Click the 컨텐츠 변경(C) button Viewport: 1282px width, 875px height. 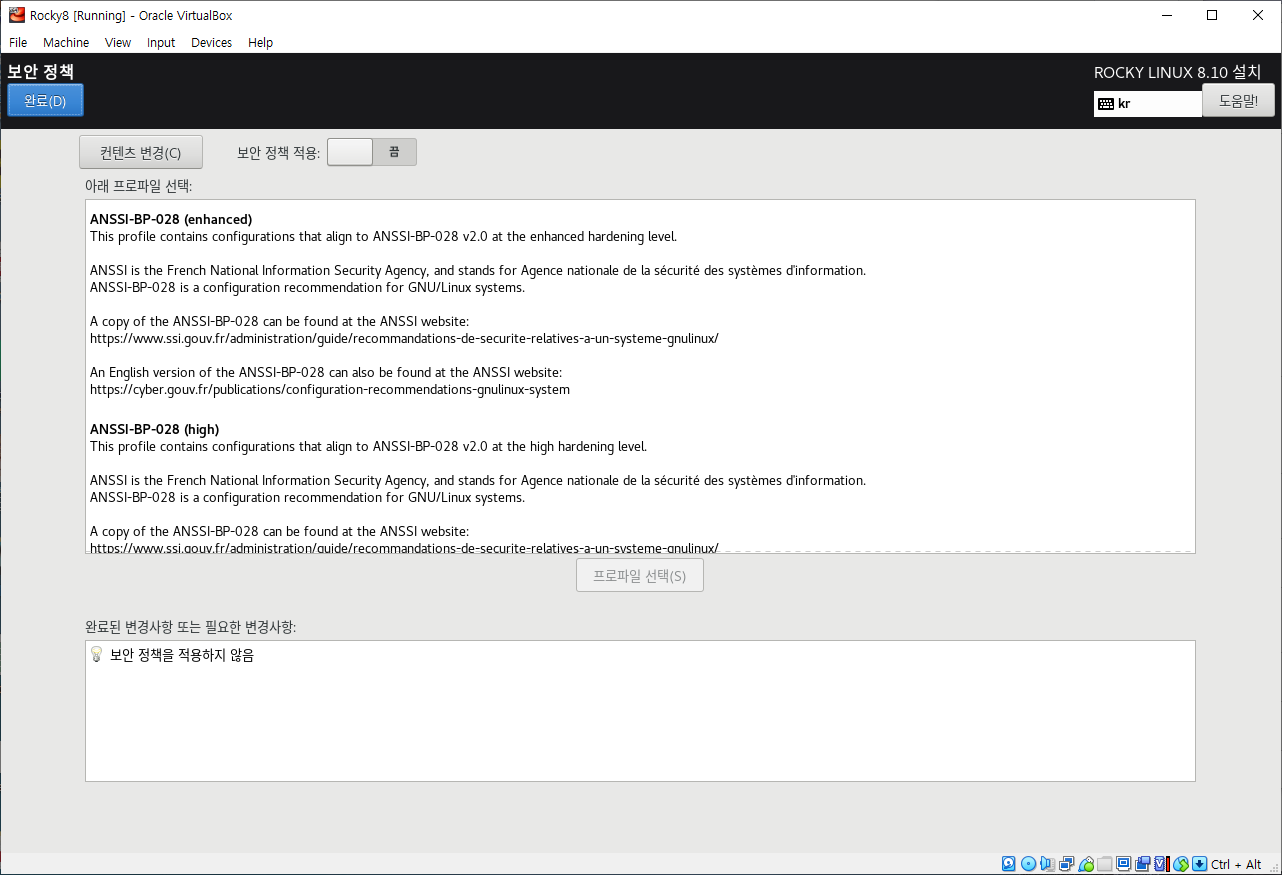pos(141,152)
